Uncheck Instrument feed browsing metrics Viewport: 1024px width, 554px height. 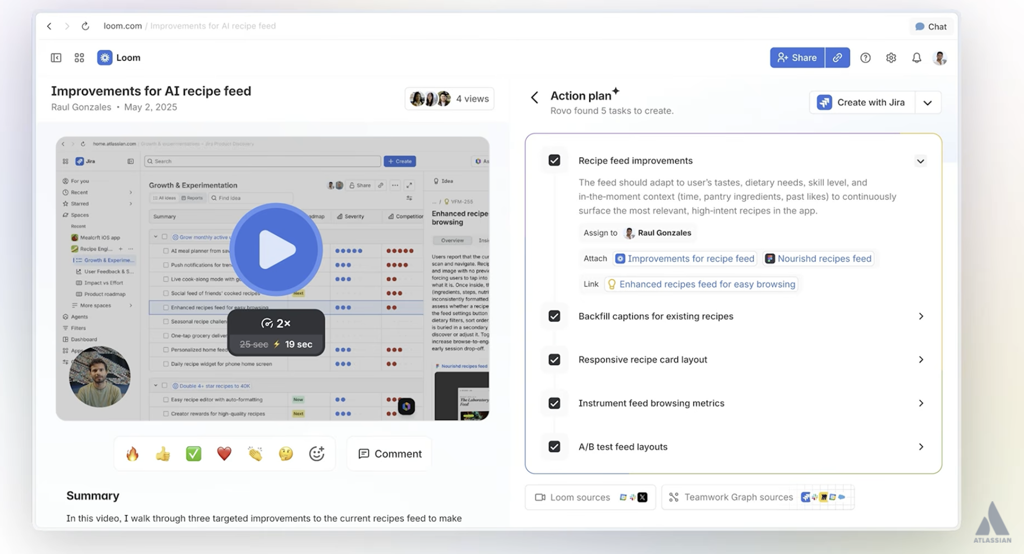coord(554,403)
